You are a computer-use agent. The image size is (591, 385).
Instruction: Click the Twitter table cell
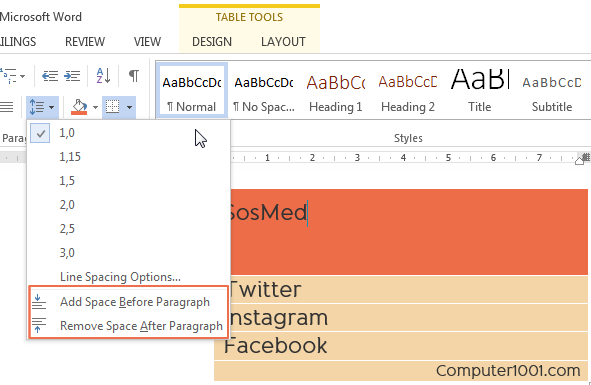tap(409, 290)
